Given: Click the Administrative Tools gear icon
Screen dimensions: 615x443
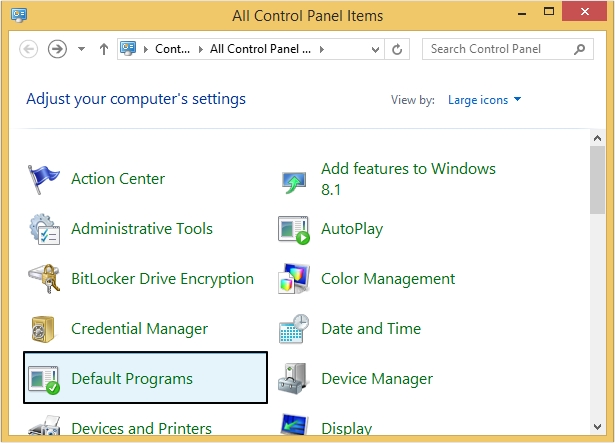Looking at the screenshot, I should click(44, 229).
